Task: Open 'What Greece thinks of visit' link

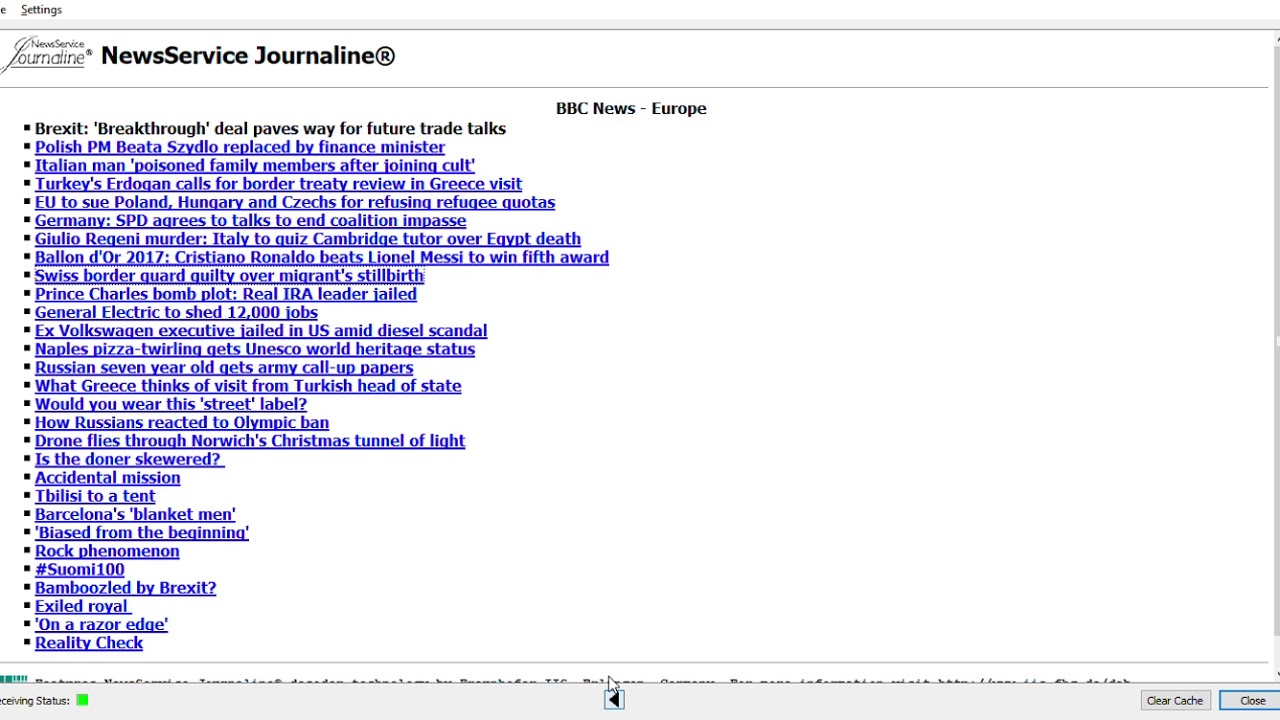Action: tap(248, 385)
